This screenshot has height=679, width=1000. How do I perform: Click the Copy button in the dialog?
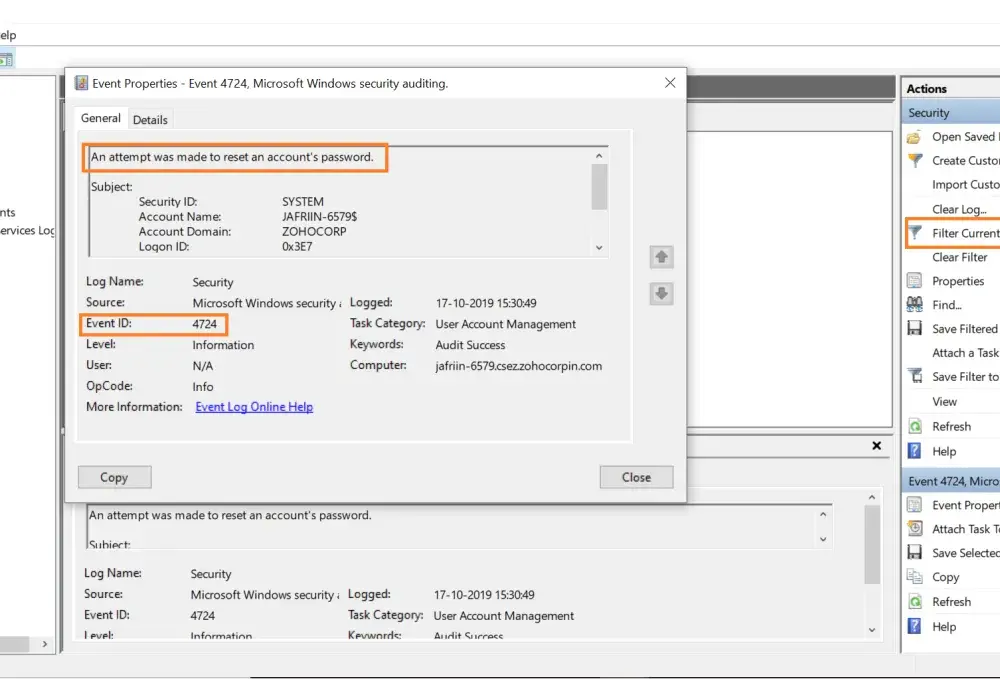tap(115, 477)
